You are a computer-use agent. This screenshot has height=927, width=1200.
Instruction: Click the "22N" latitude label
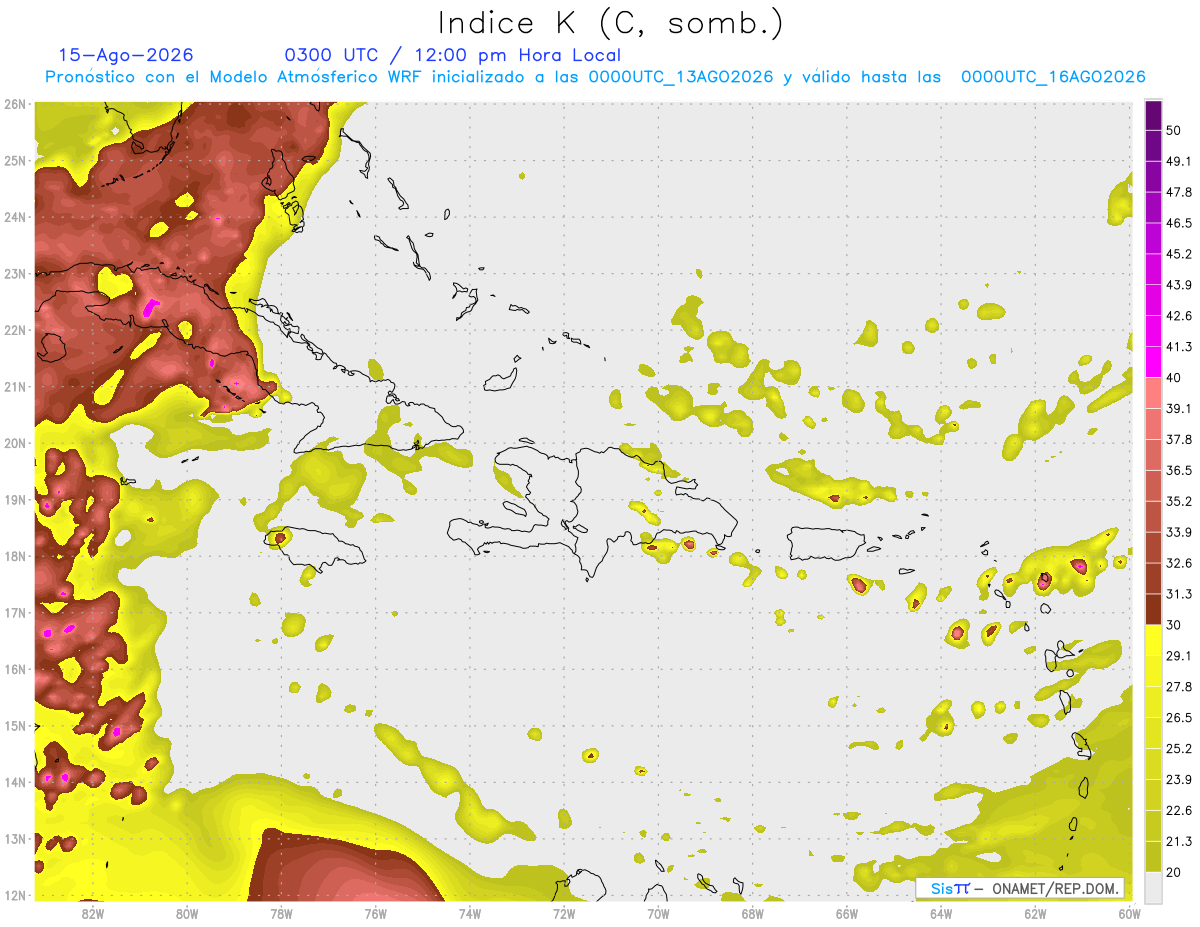coord(15,330)
